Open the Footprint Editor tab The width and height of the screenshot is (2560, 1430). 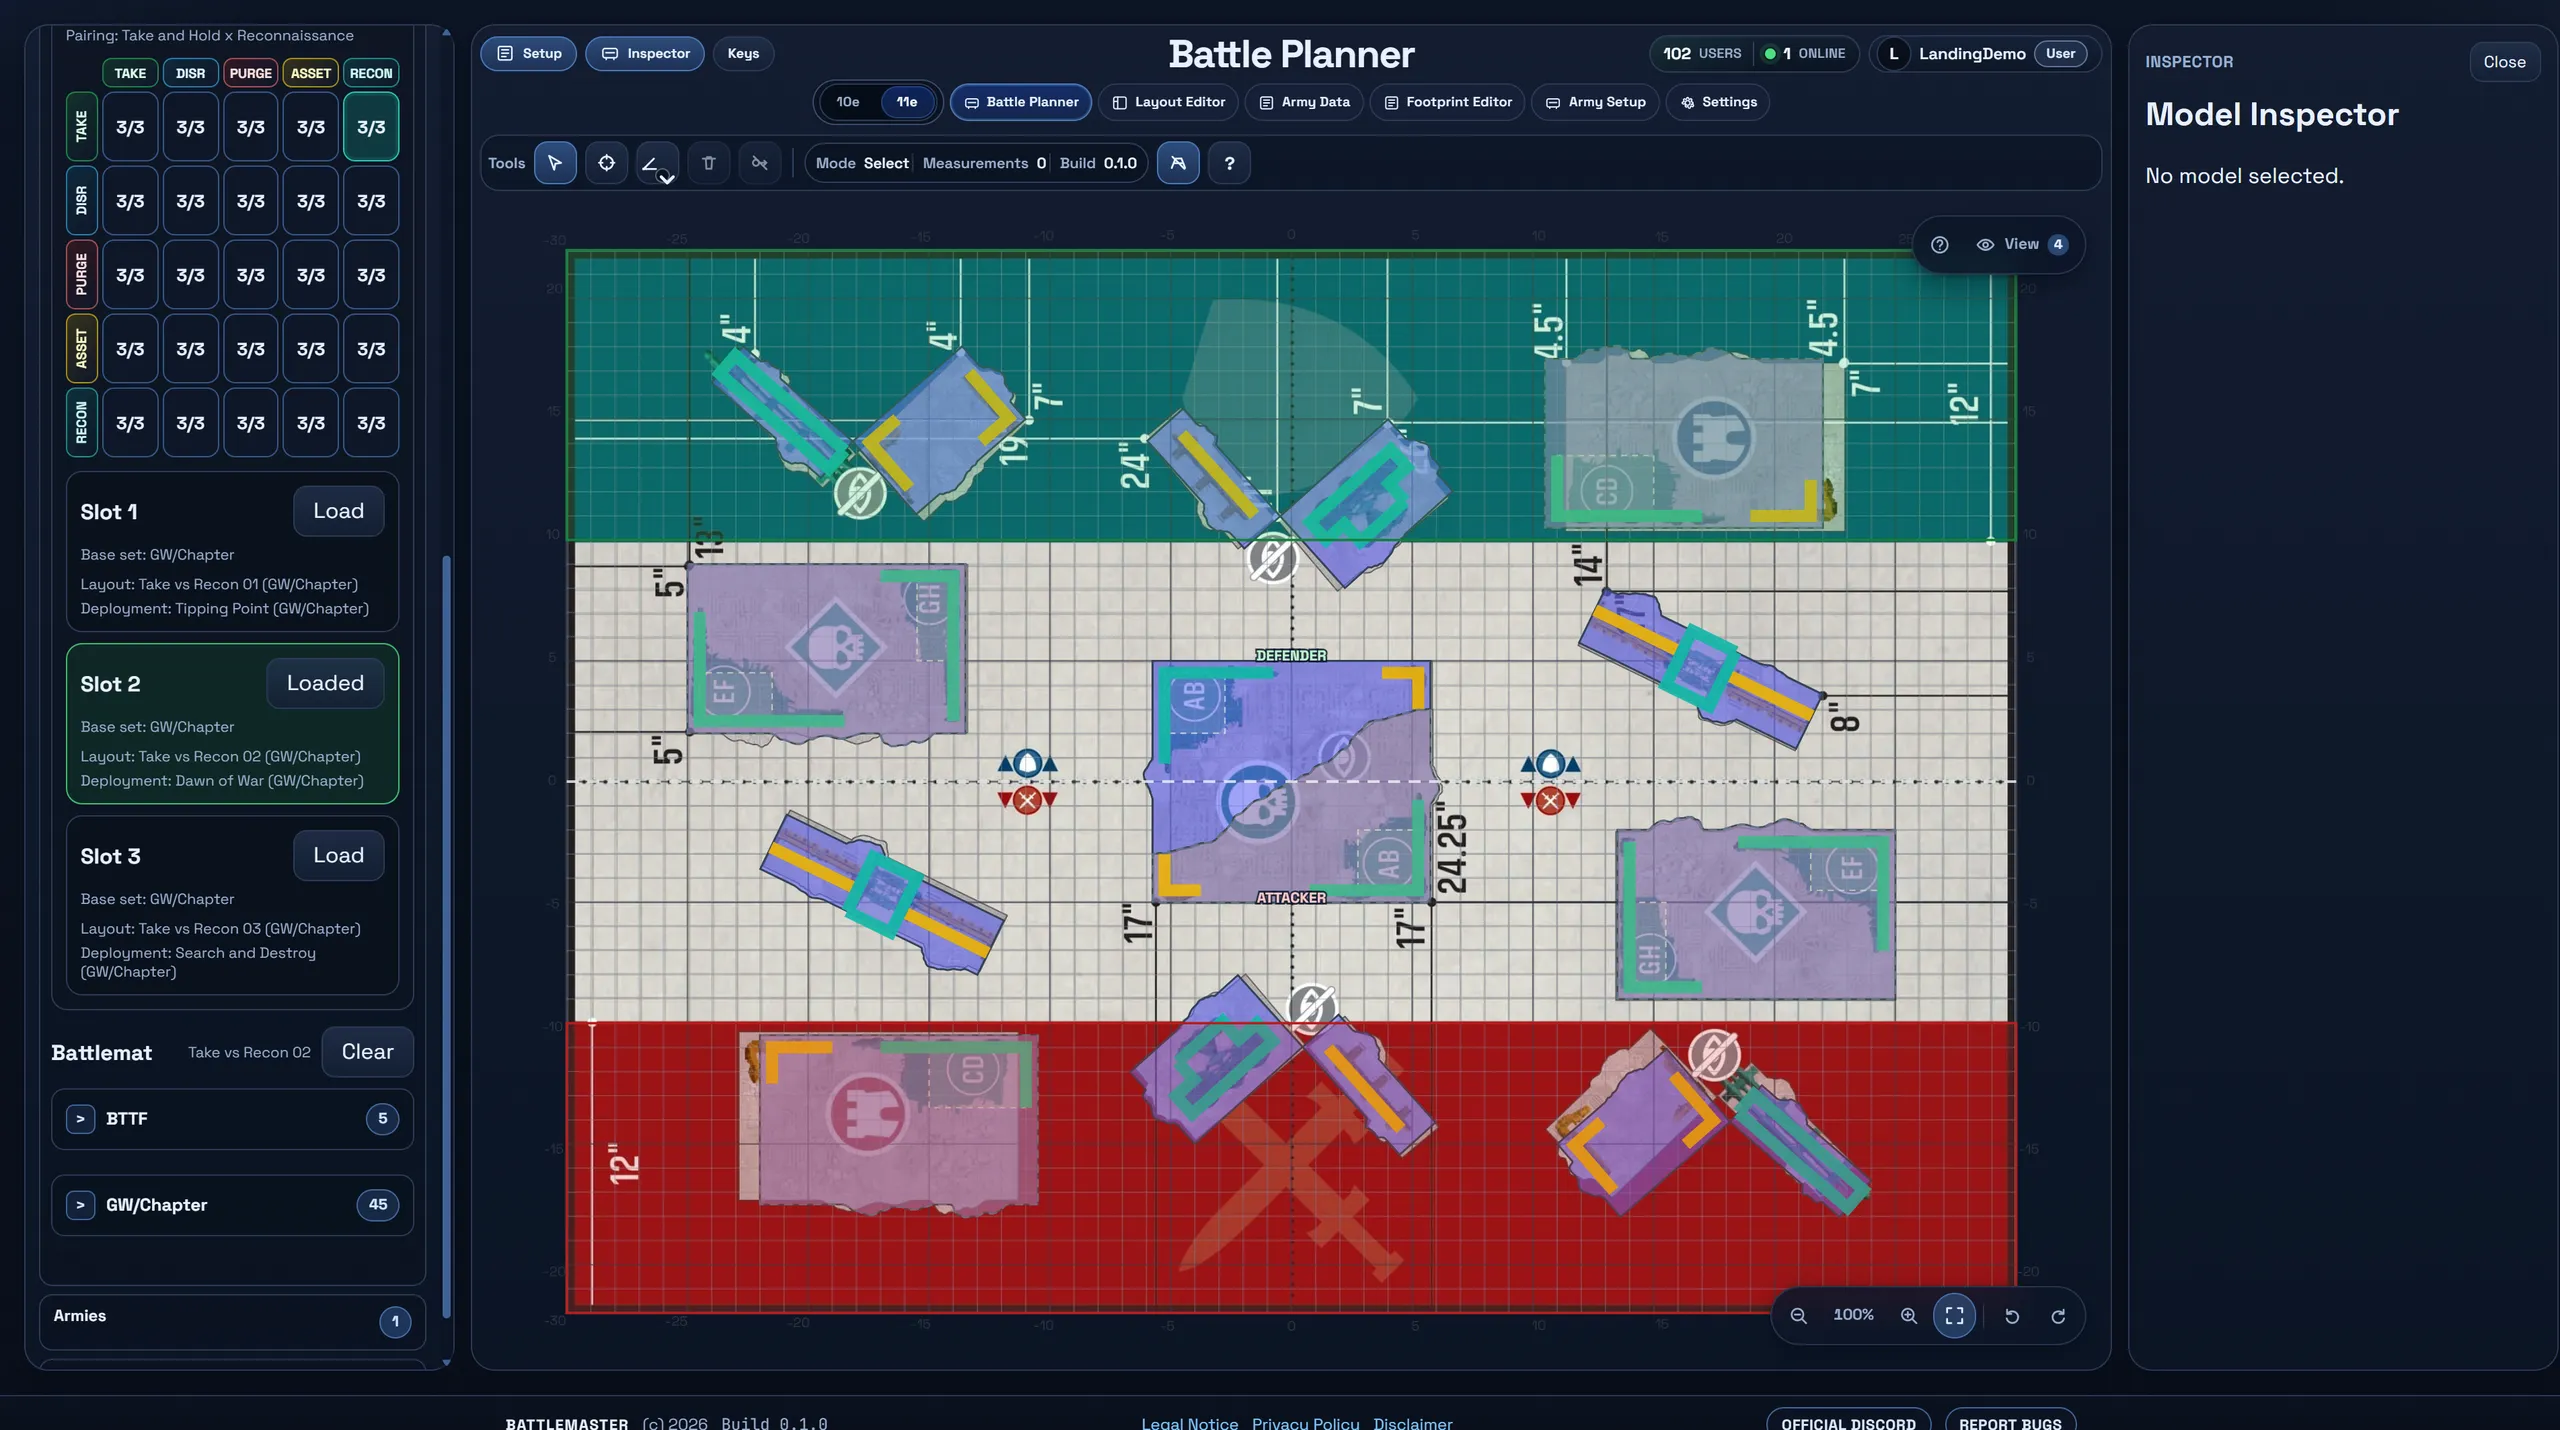(1448, 102)
